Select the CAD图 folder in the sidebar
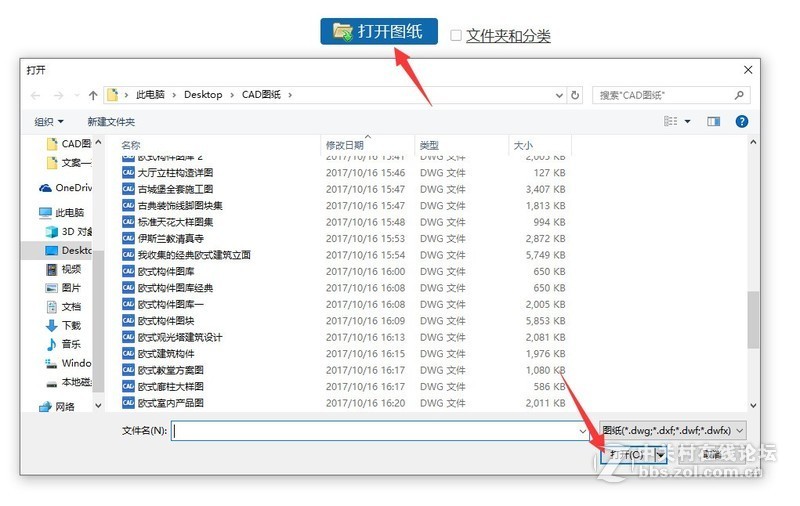The height and width of the screenshot is (506, 800). click(69, 144)
